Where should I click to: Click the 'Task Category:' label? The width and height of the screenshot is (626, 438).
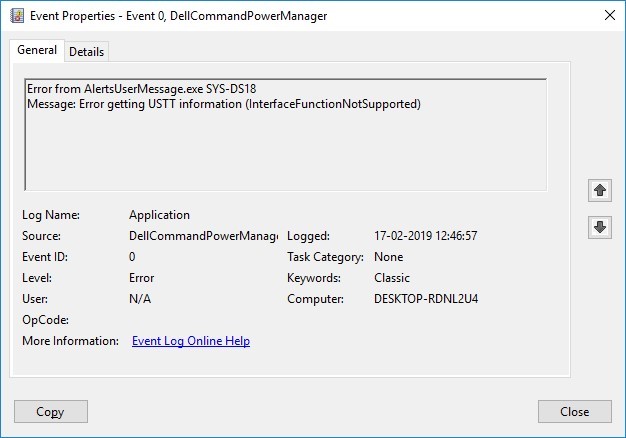coord(325,257)
